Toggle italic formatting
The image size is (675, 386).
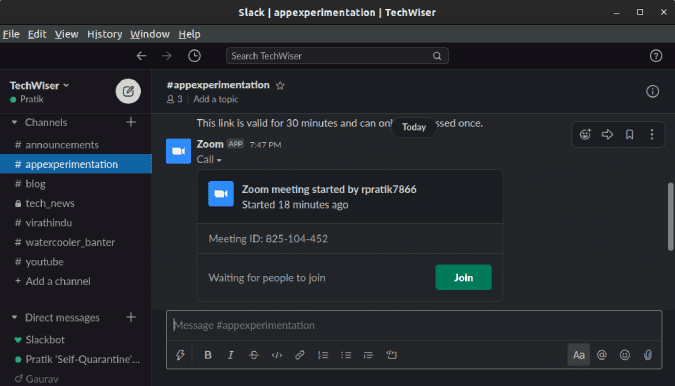231,355
